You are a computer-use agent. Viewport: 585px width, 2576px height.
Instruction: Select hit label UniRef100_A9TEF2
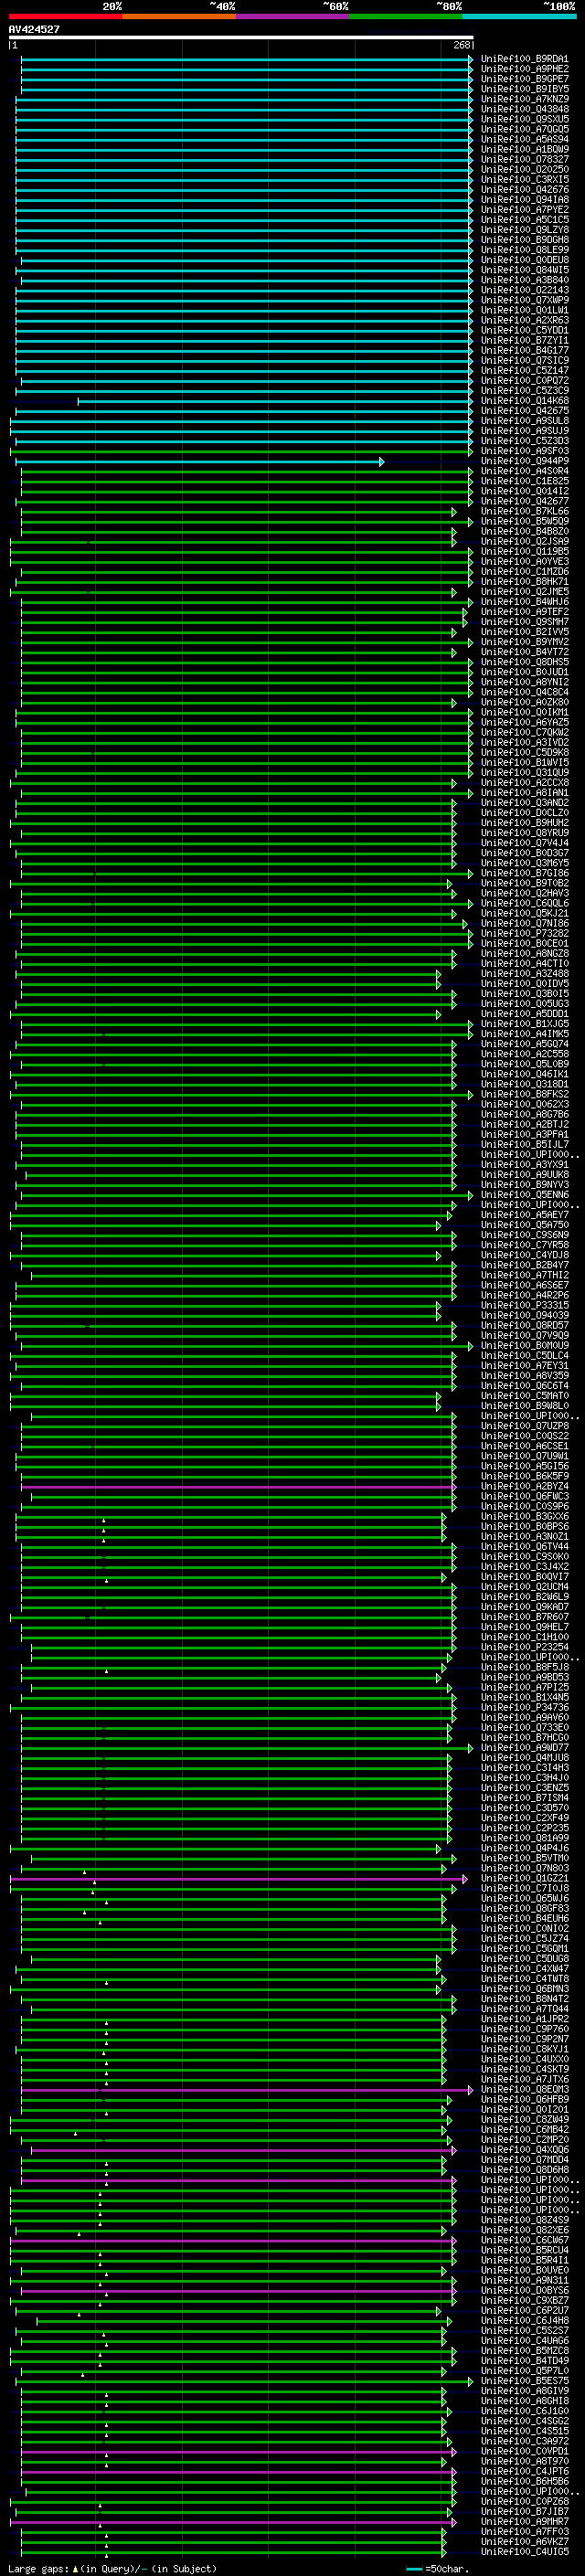pyautogui.click(x=525, y=612)
